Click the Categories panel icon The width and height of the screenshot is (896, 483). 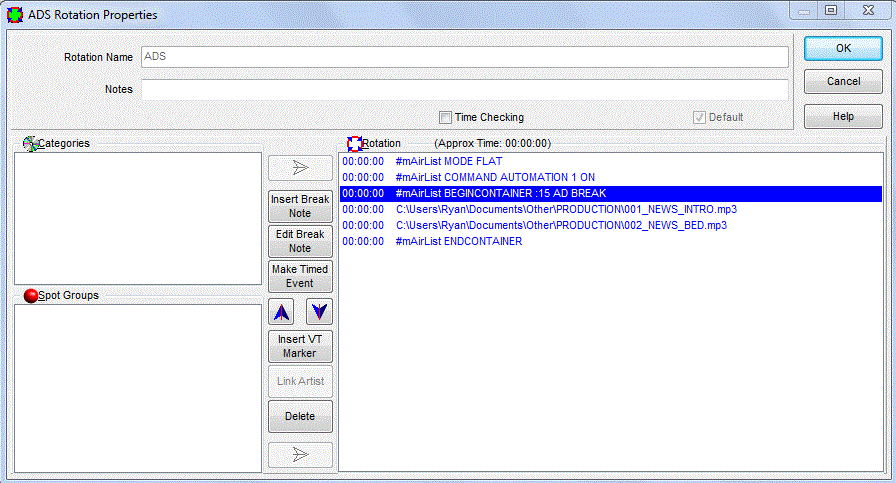[30, 143]
